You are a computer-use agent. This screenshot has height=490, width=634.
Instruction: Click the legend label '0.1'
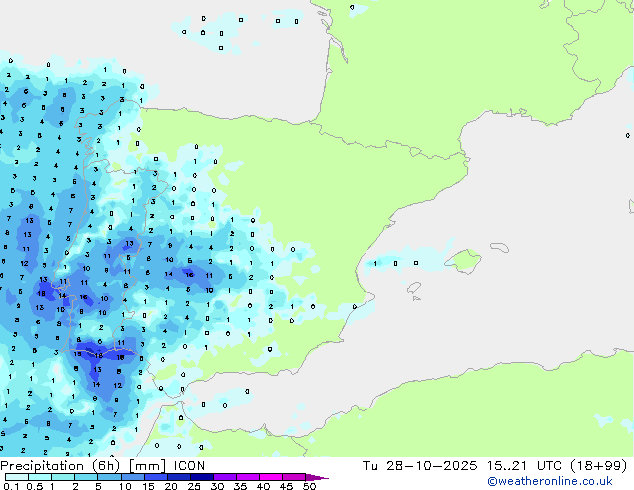pos(11,486)
